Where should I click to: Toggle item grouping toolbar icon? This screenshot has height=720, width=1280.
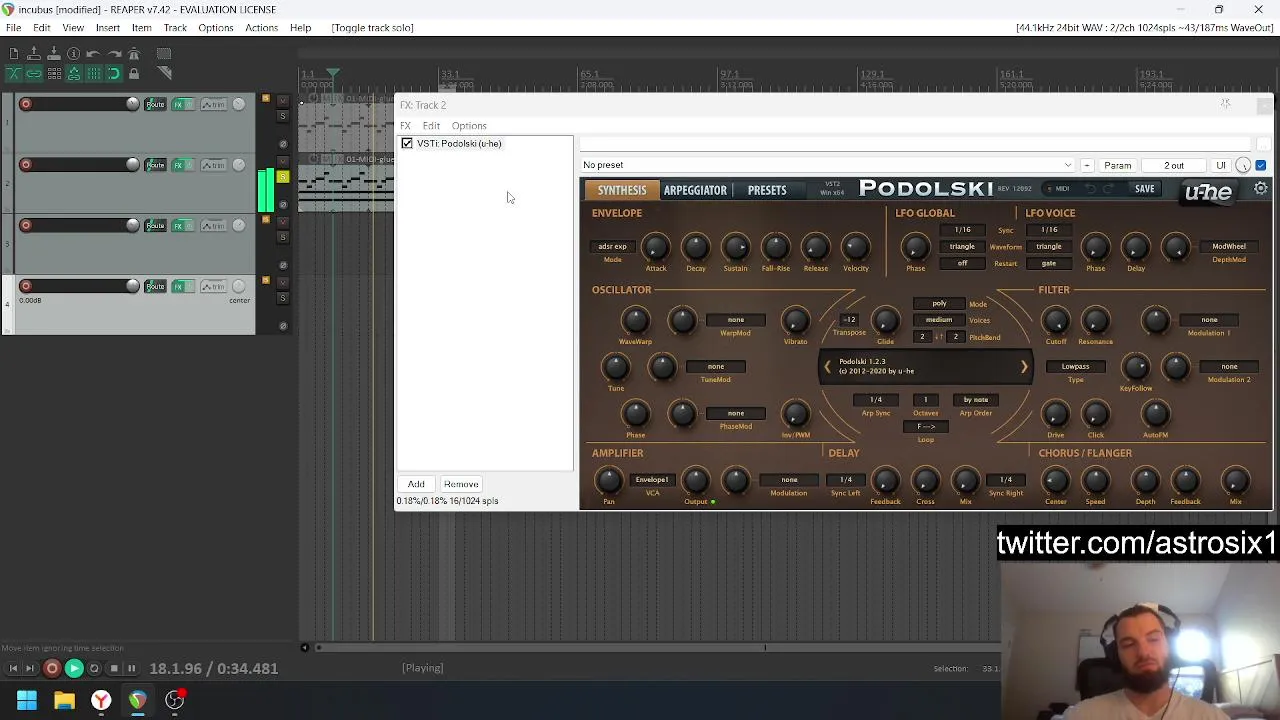point(33,73)
